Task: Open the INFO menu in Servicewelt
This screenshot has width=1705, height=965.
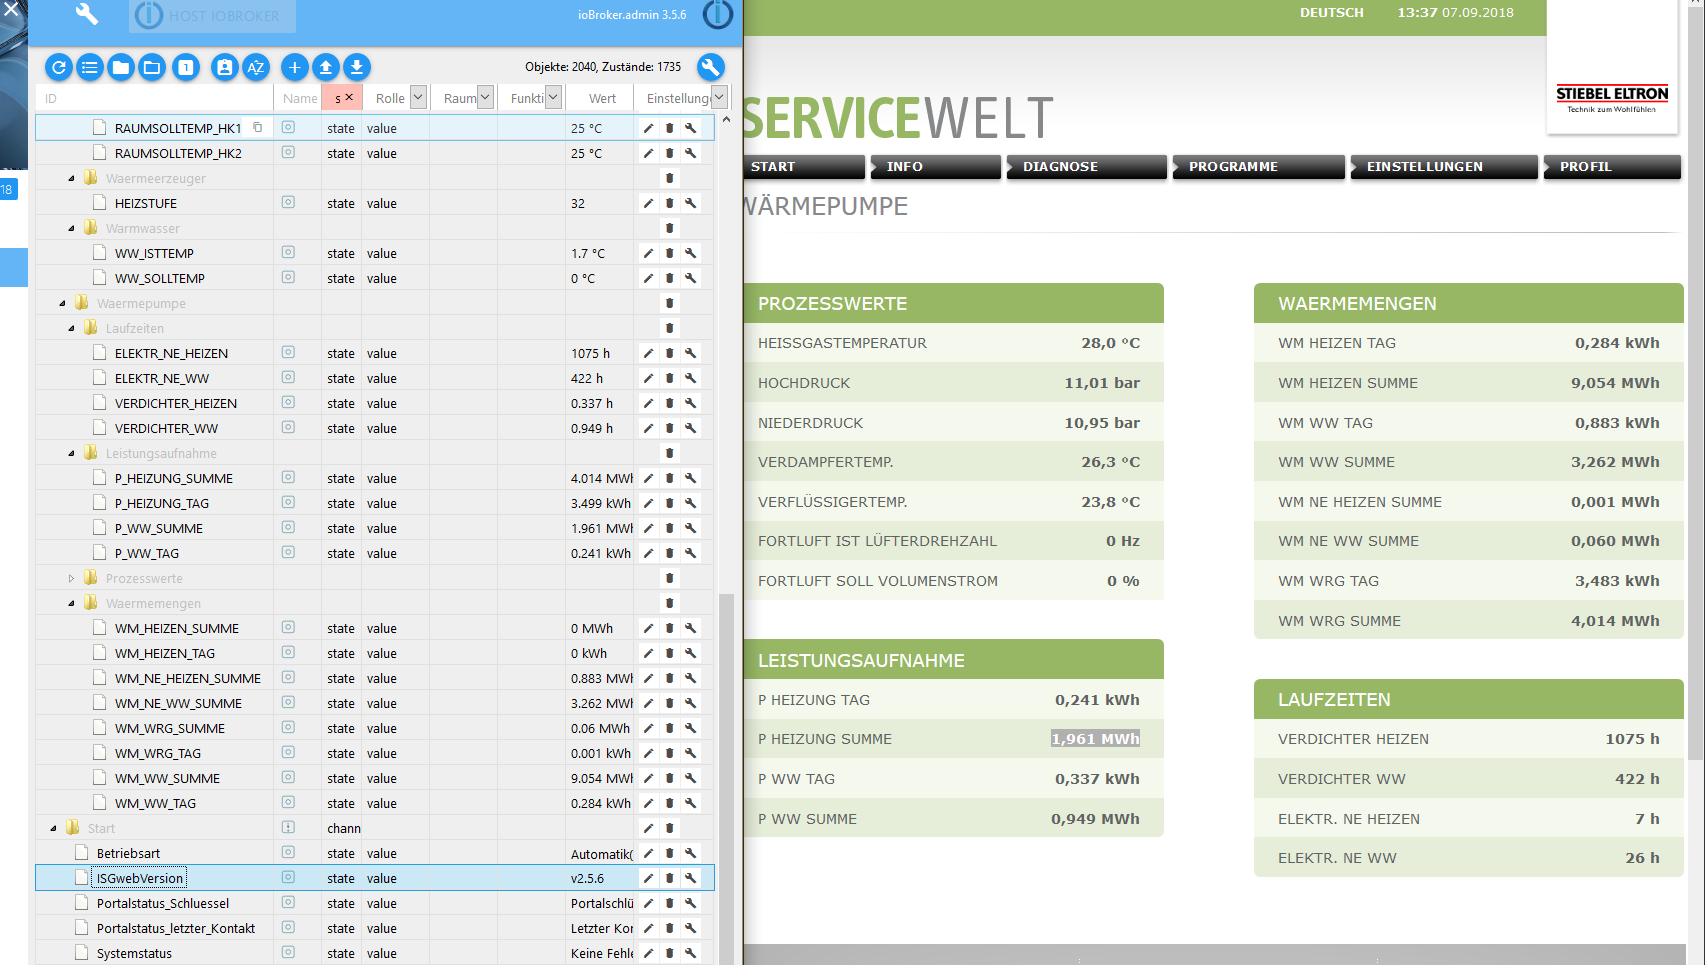Action: tap(935, 167)
